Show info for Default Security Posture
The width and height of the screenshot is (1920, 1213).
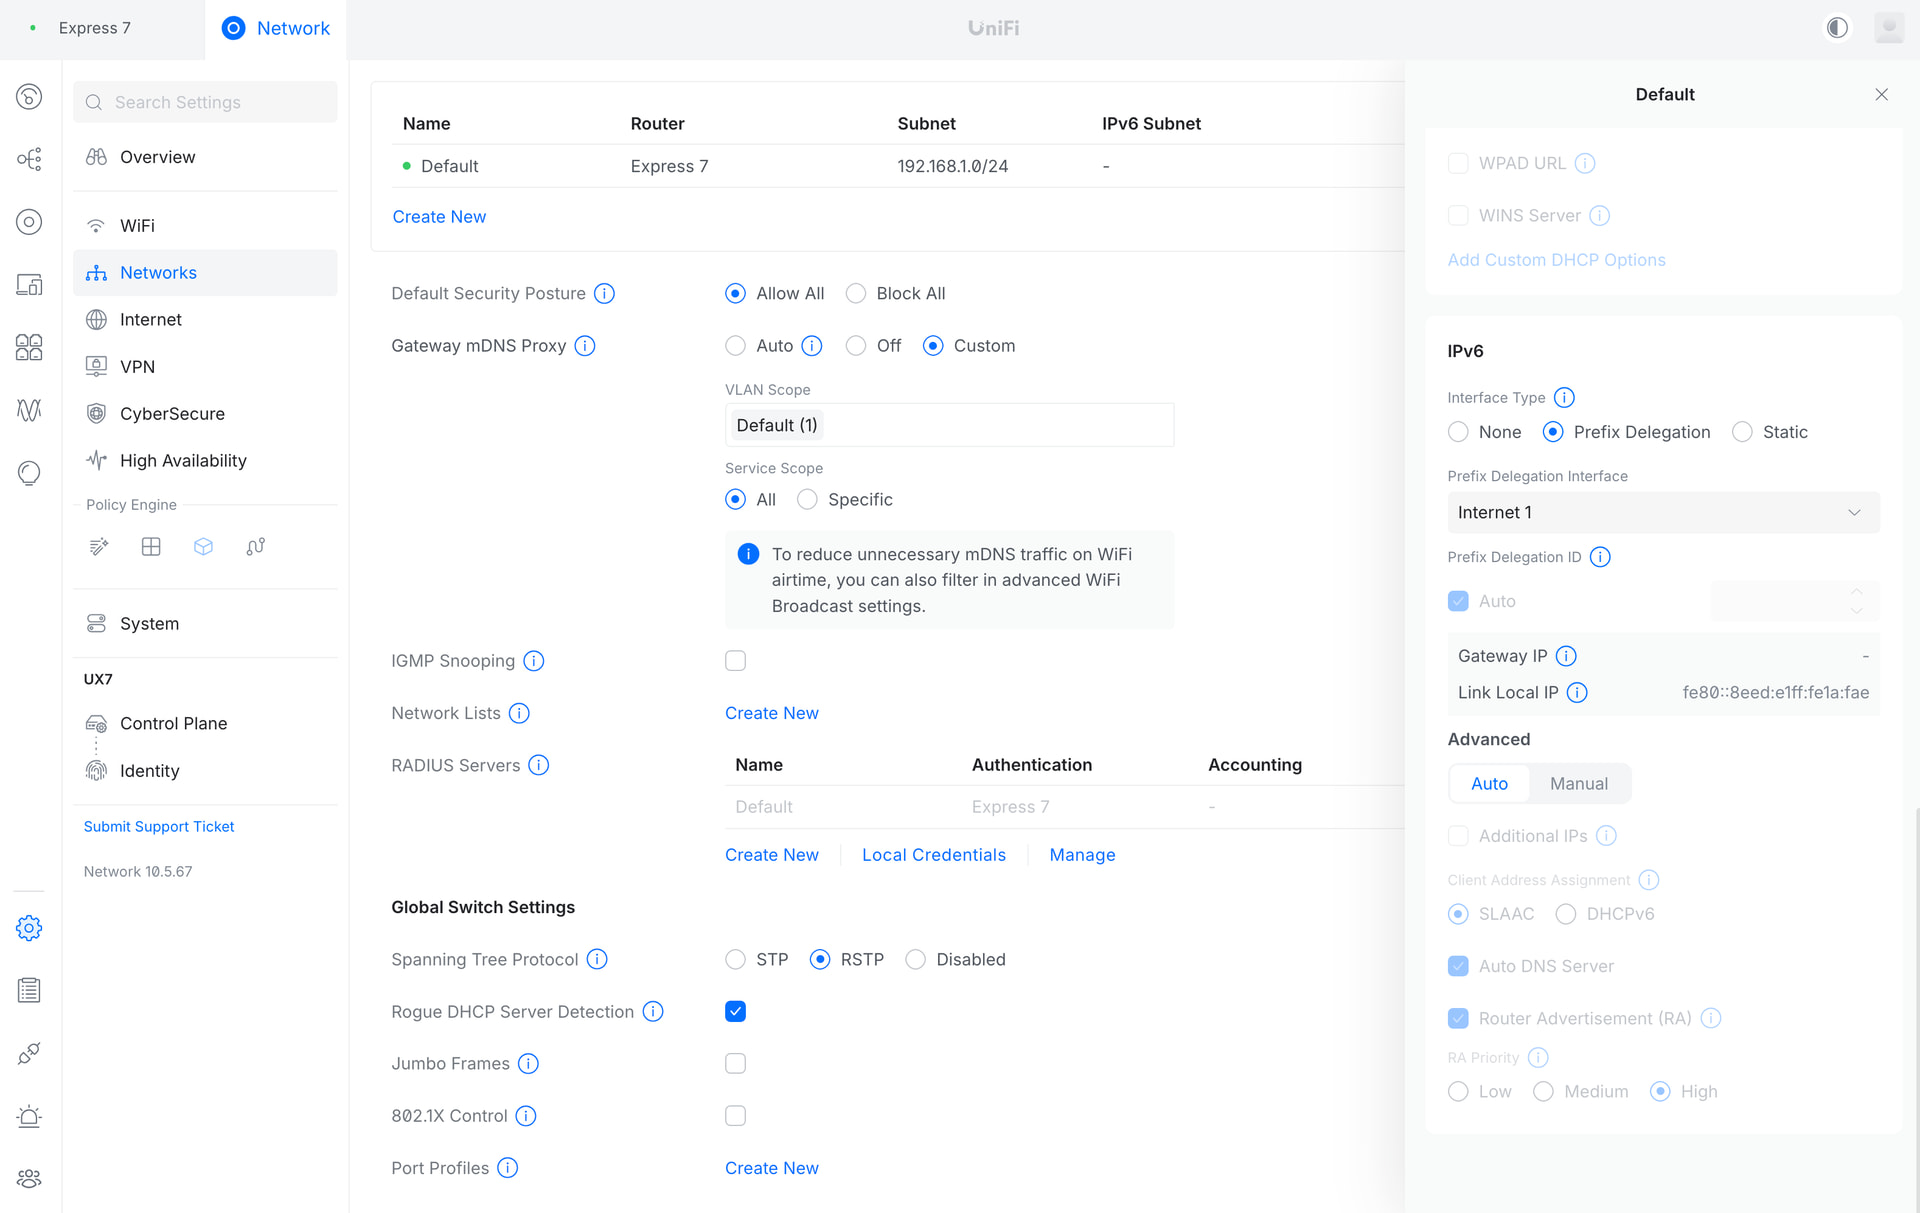[x=604, y=293]
